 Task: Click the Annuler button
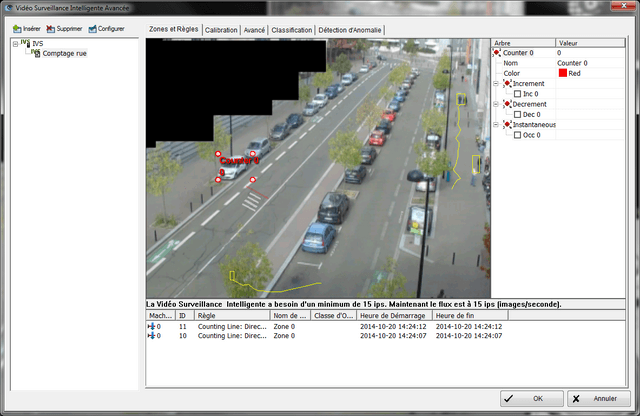tap(599, 398)
